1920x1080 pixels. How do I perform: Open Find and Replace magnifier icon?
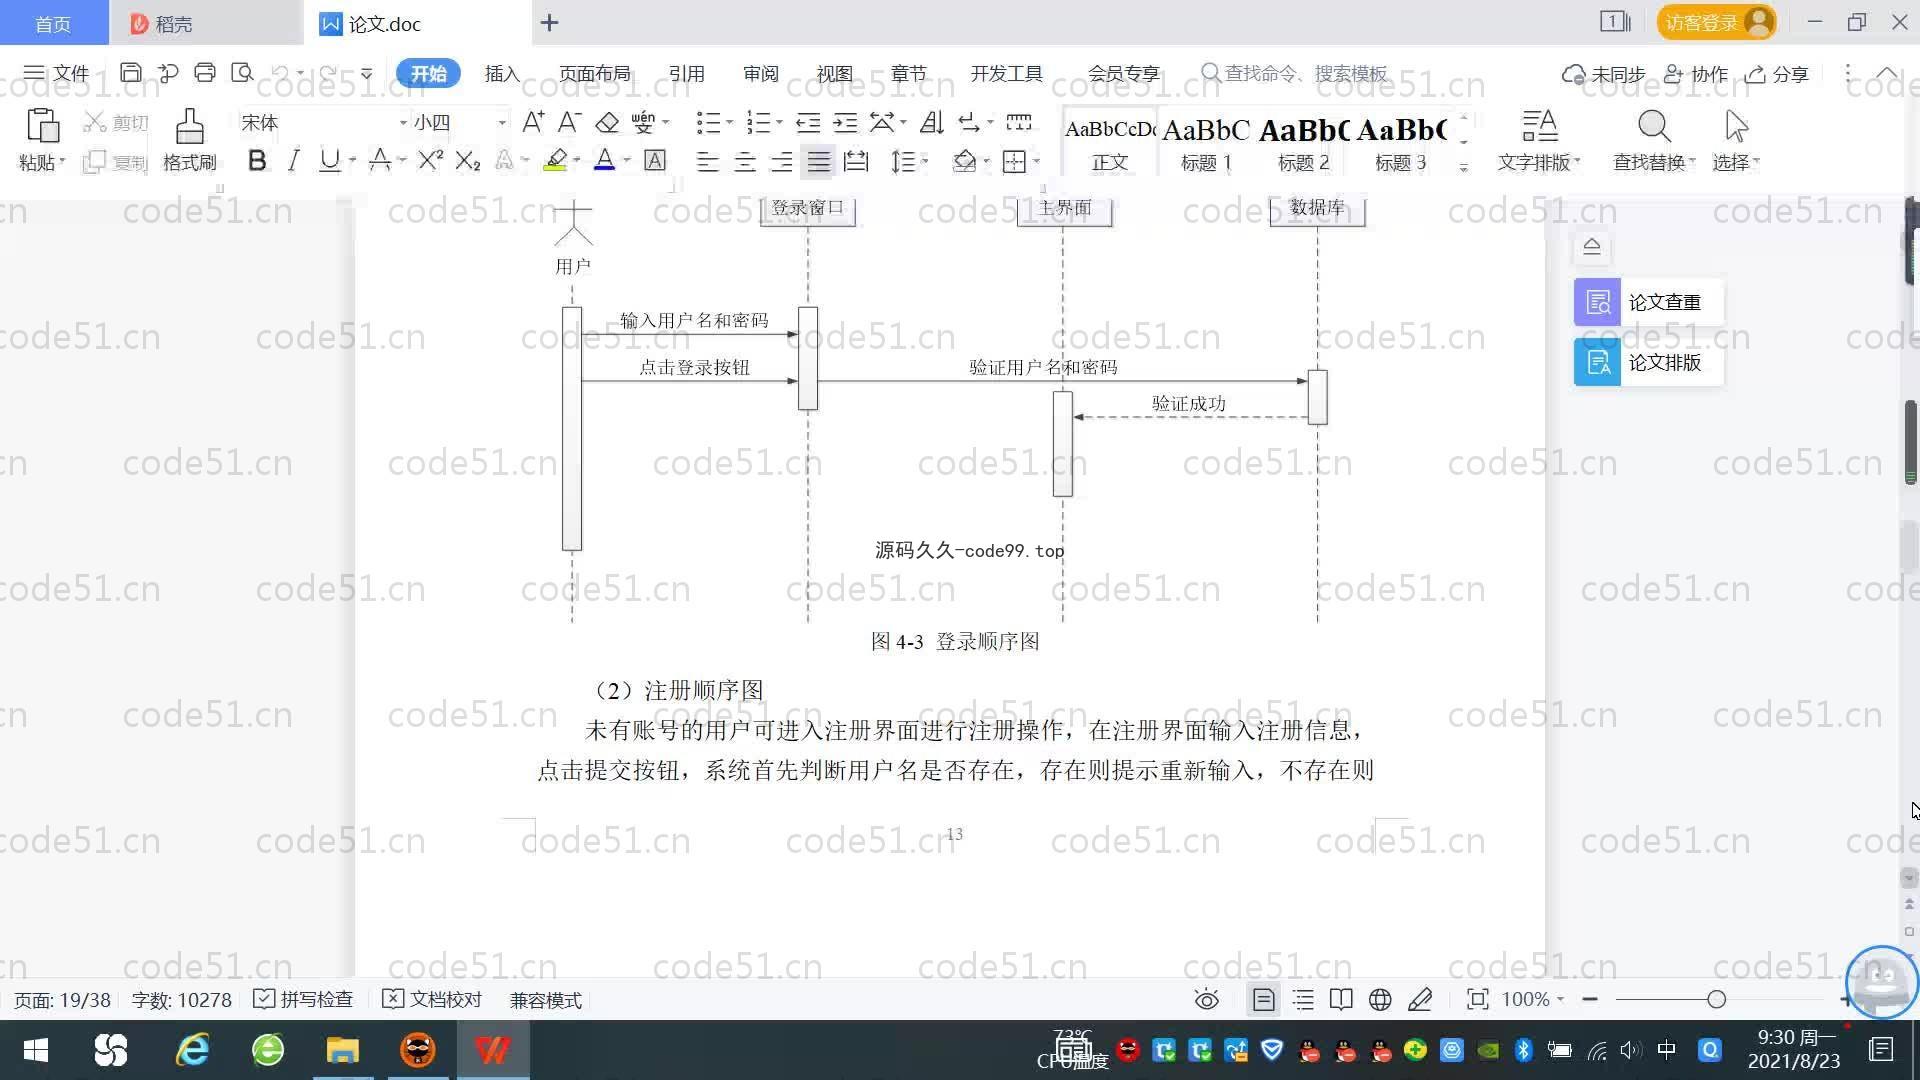pyautogui.click(x=1654, y=127)
